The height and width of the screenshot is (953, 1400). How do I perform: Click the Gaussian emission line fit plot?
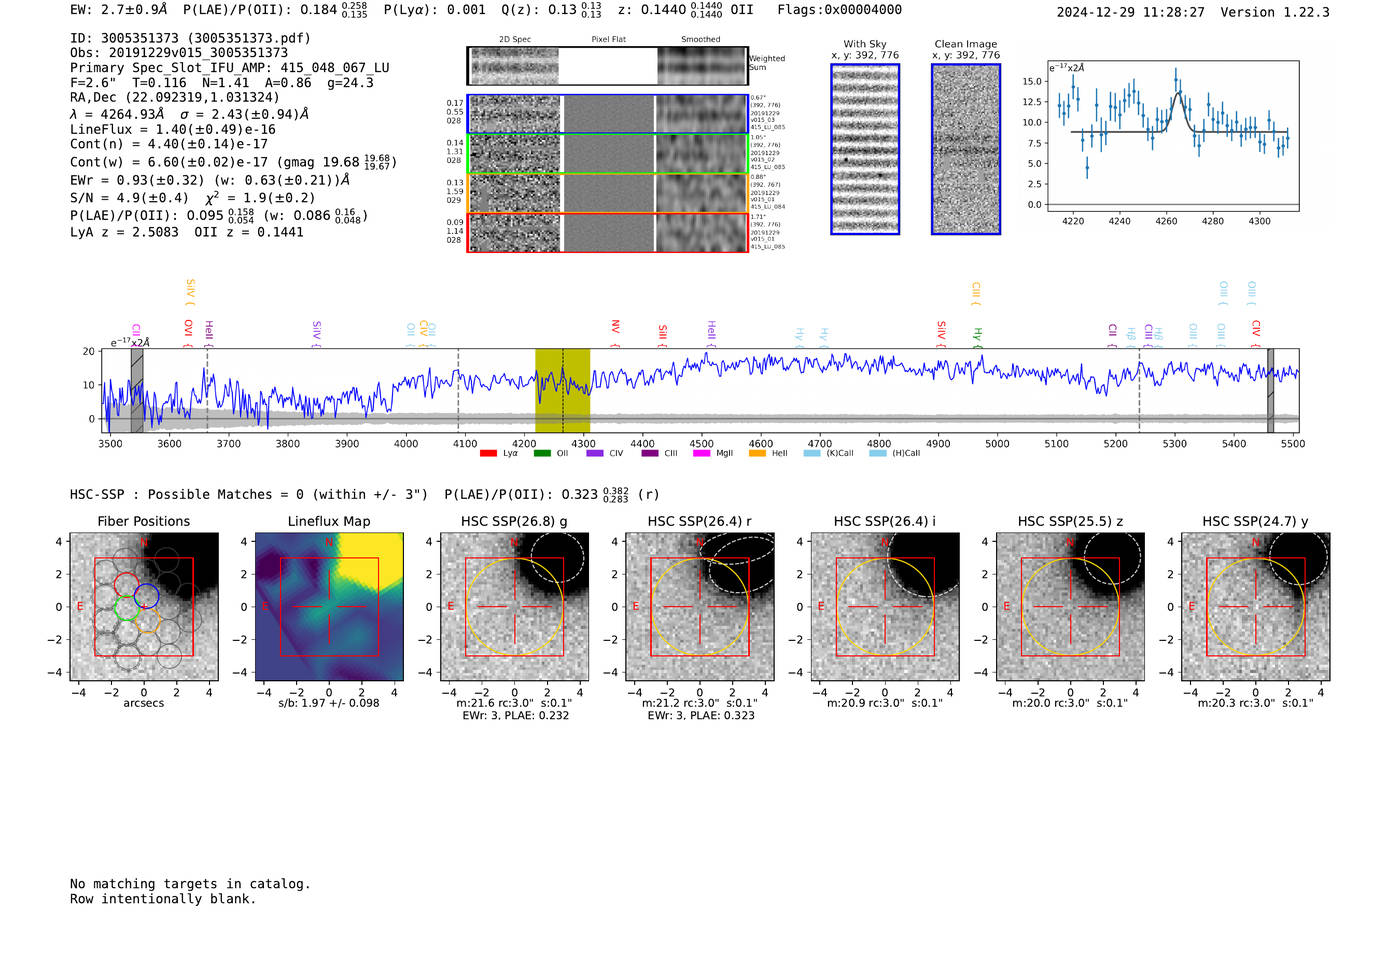pyautogui.click(x=1173, y=137)
